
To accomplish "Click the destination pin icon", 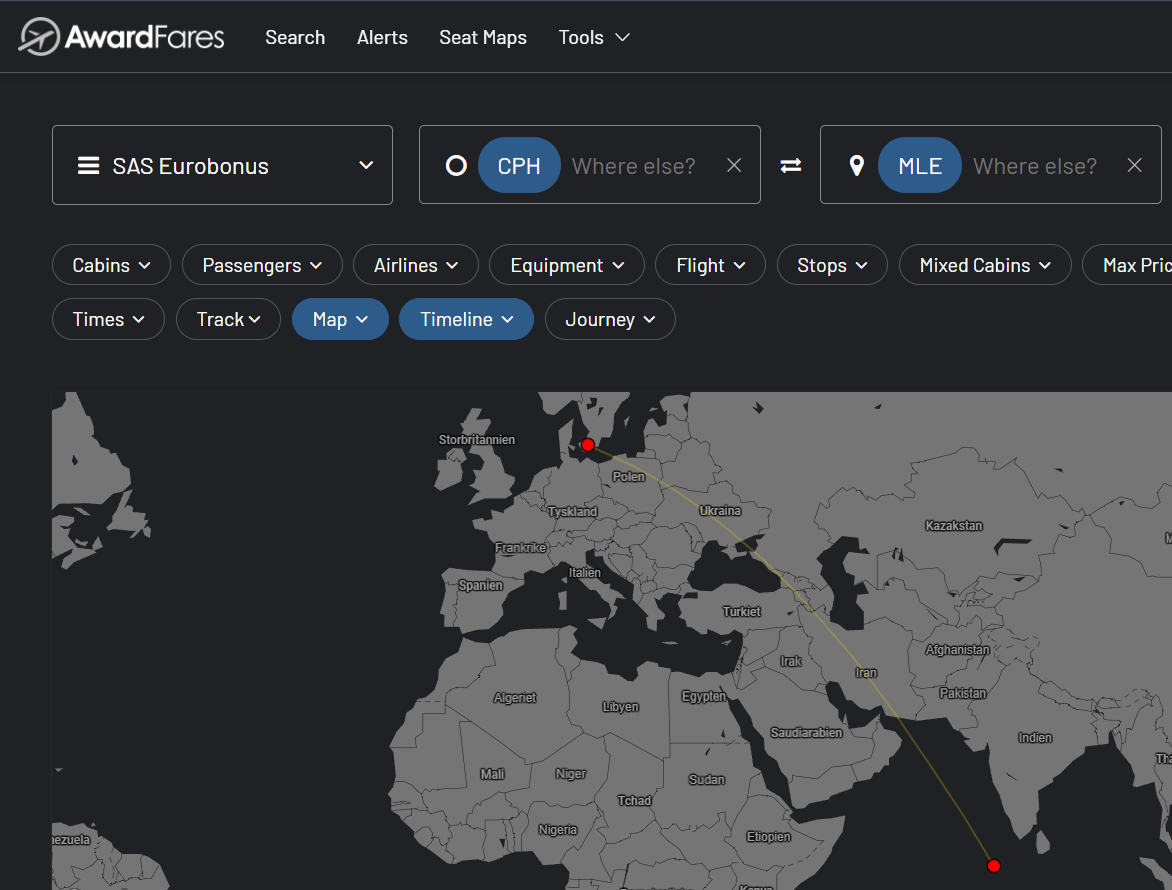I will (856, 165).
